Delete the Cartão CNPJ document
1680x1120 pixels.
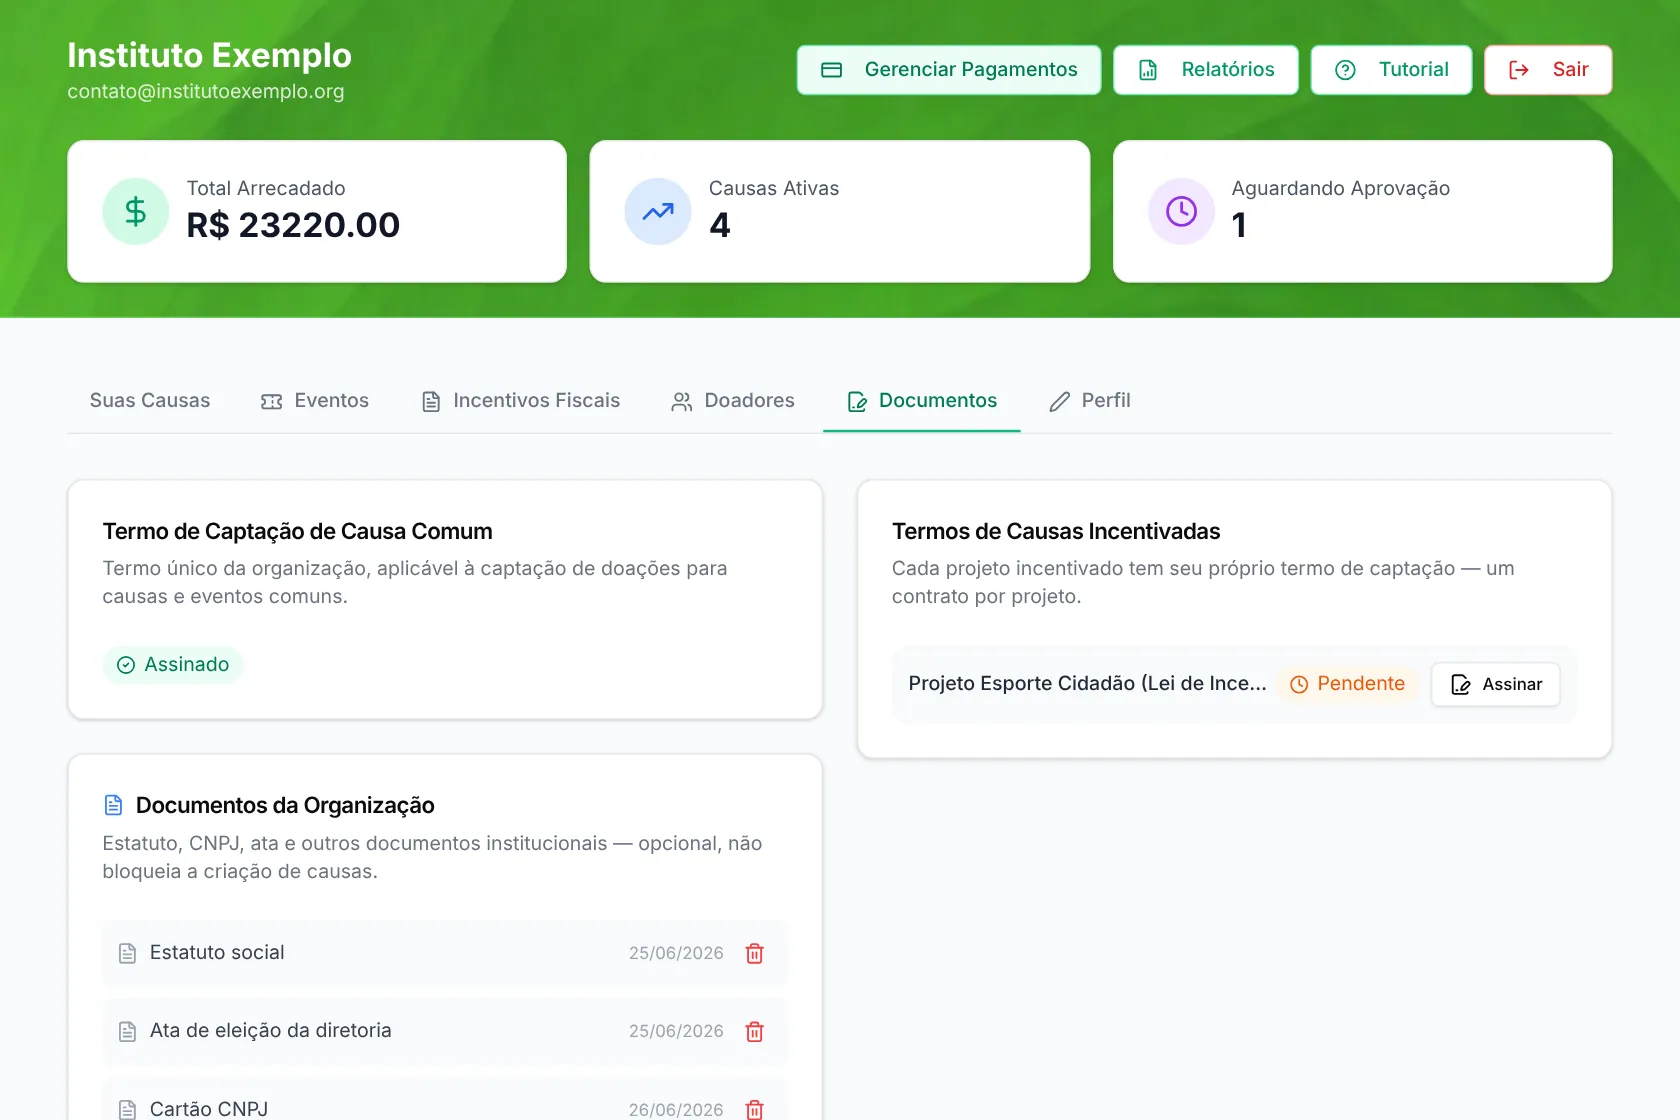[x=755, y=1109]
